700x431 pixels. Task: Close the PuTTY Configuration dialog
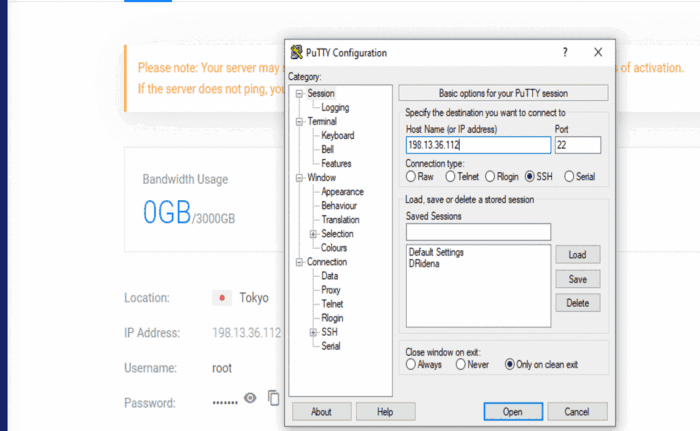[x=598, y=52]
